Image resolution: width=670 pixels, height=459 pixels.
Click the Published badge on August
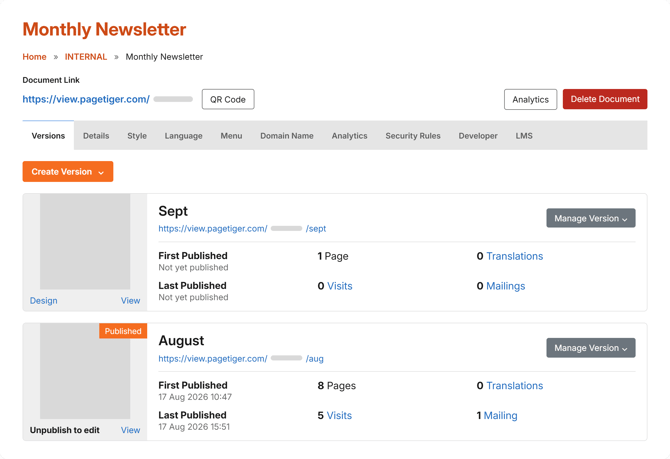[x=123, y=331]
